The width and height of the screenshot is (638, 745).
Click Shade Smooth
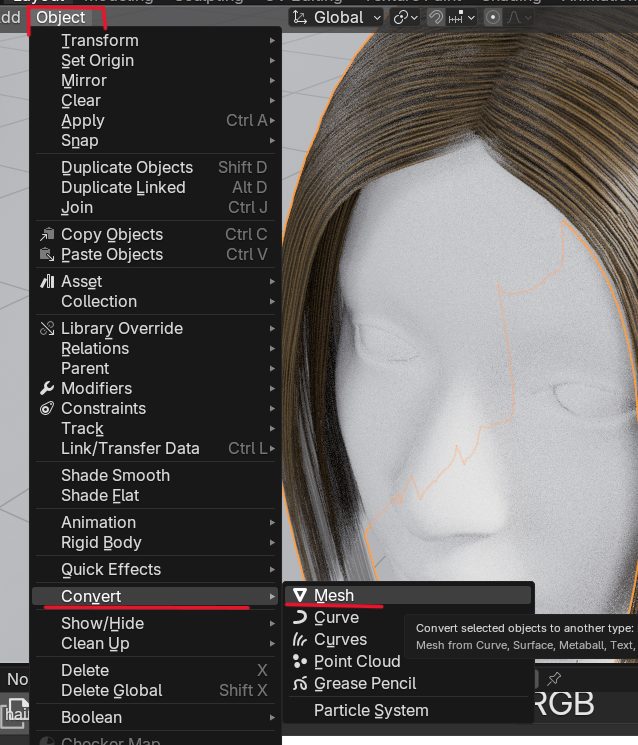click(x=115, y=475)
